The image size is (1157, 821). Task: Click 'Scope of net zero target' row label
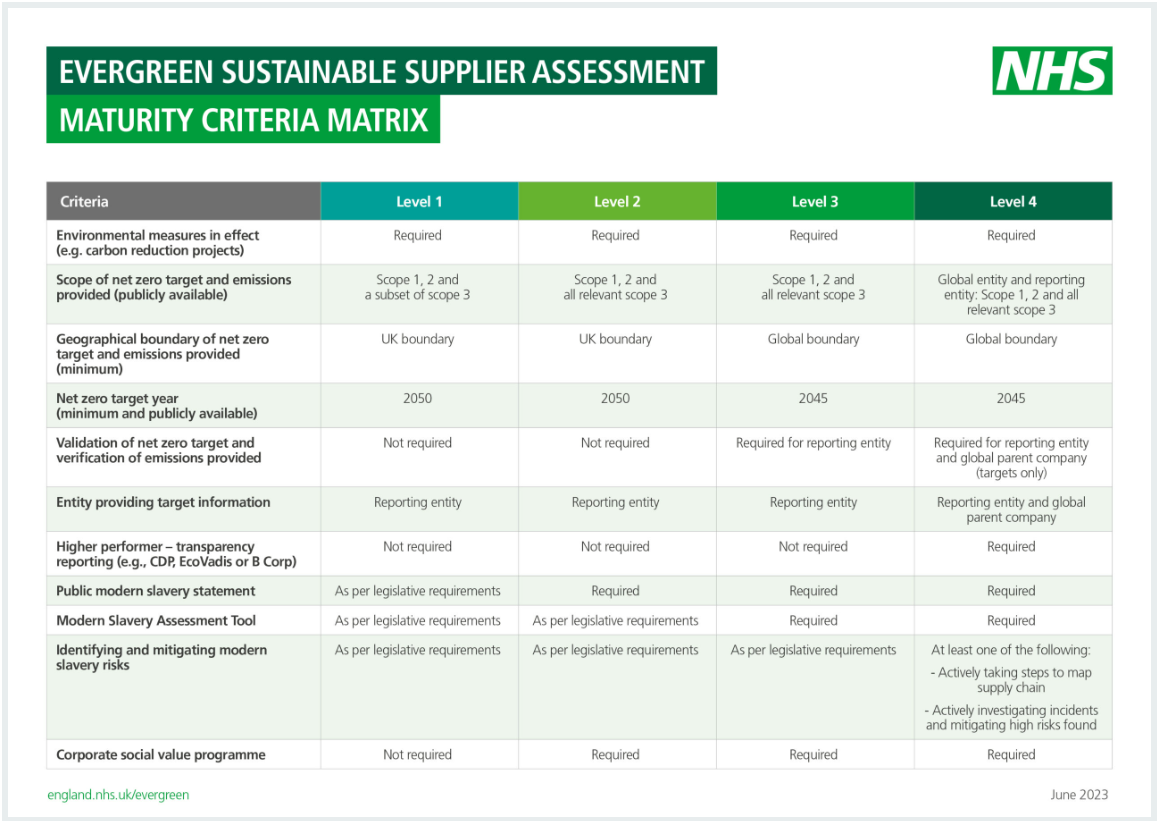[x=173, y=287]
